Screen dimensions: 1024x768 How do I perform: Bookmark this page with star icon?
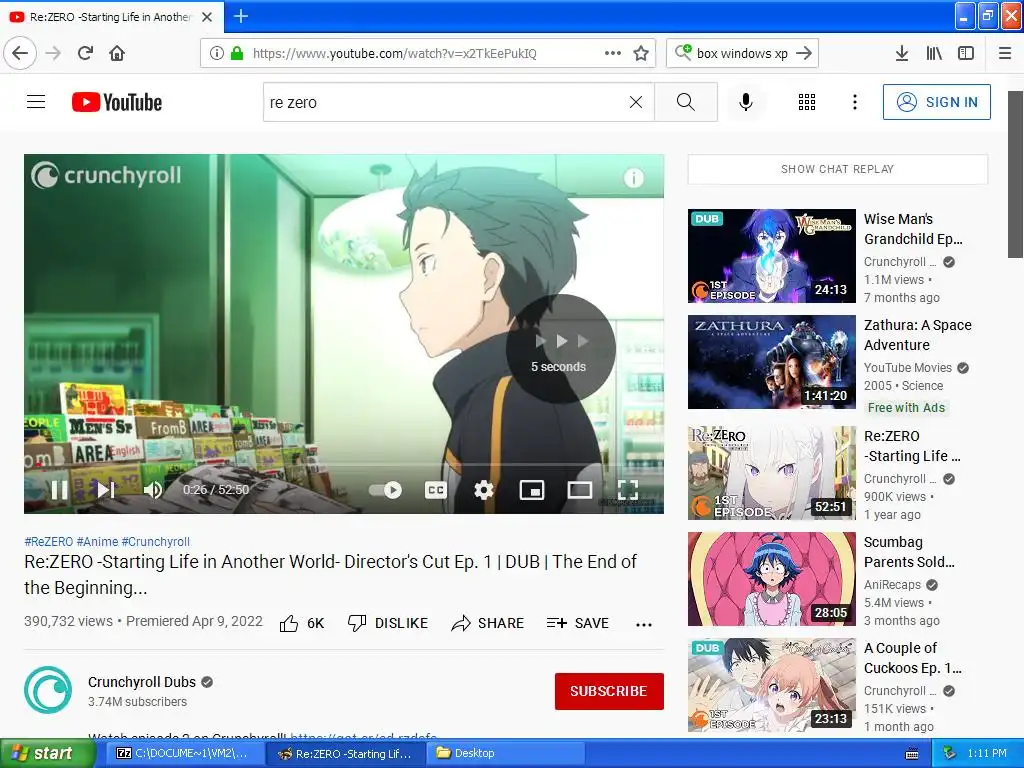click(x=641, y=53)
